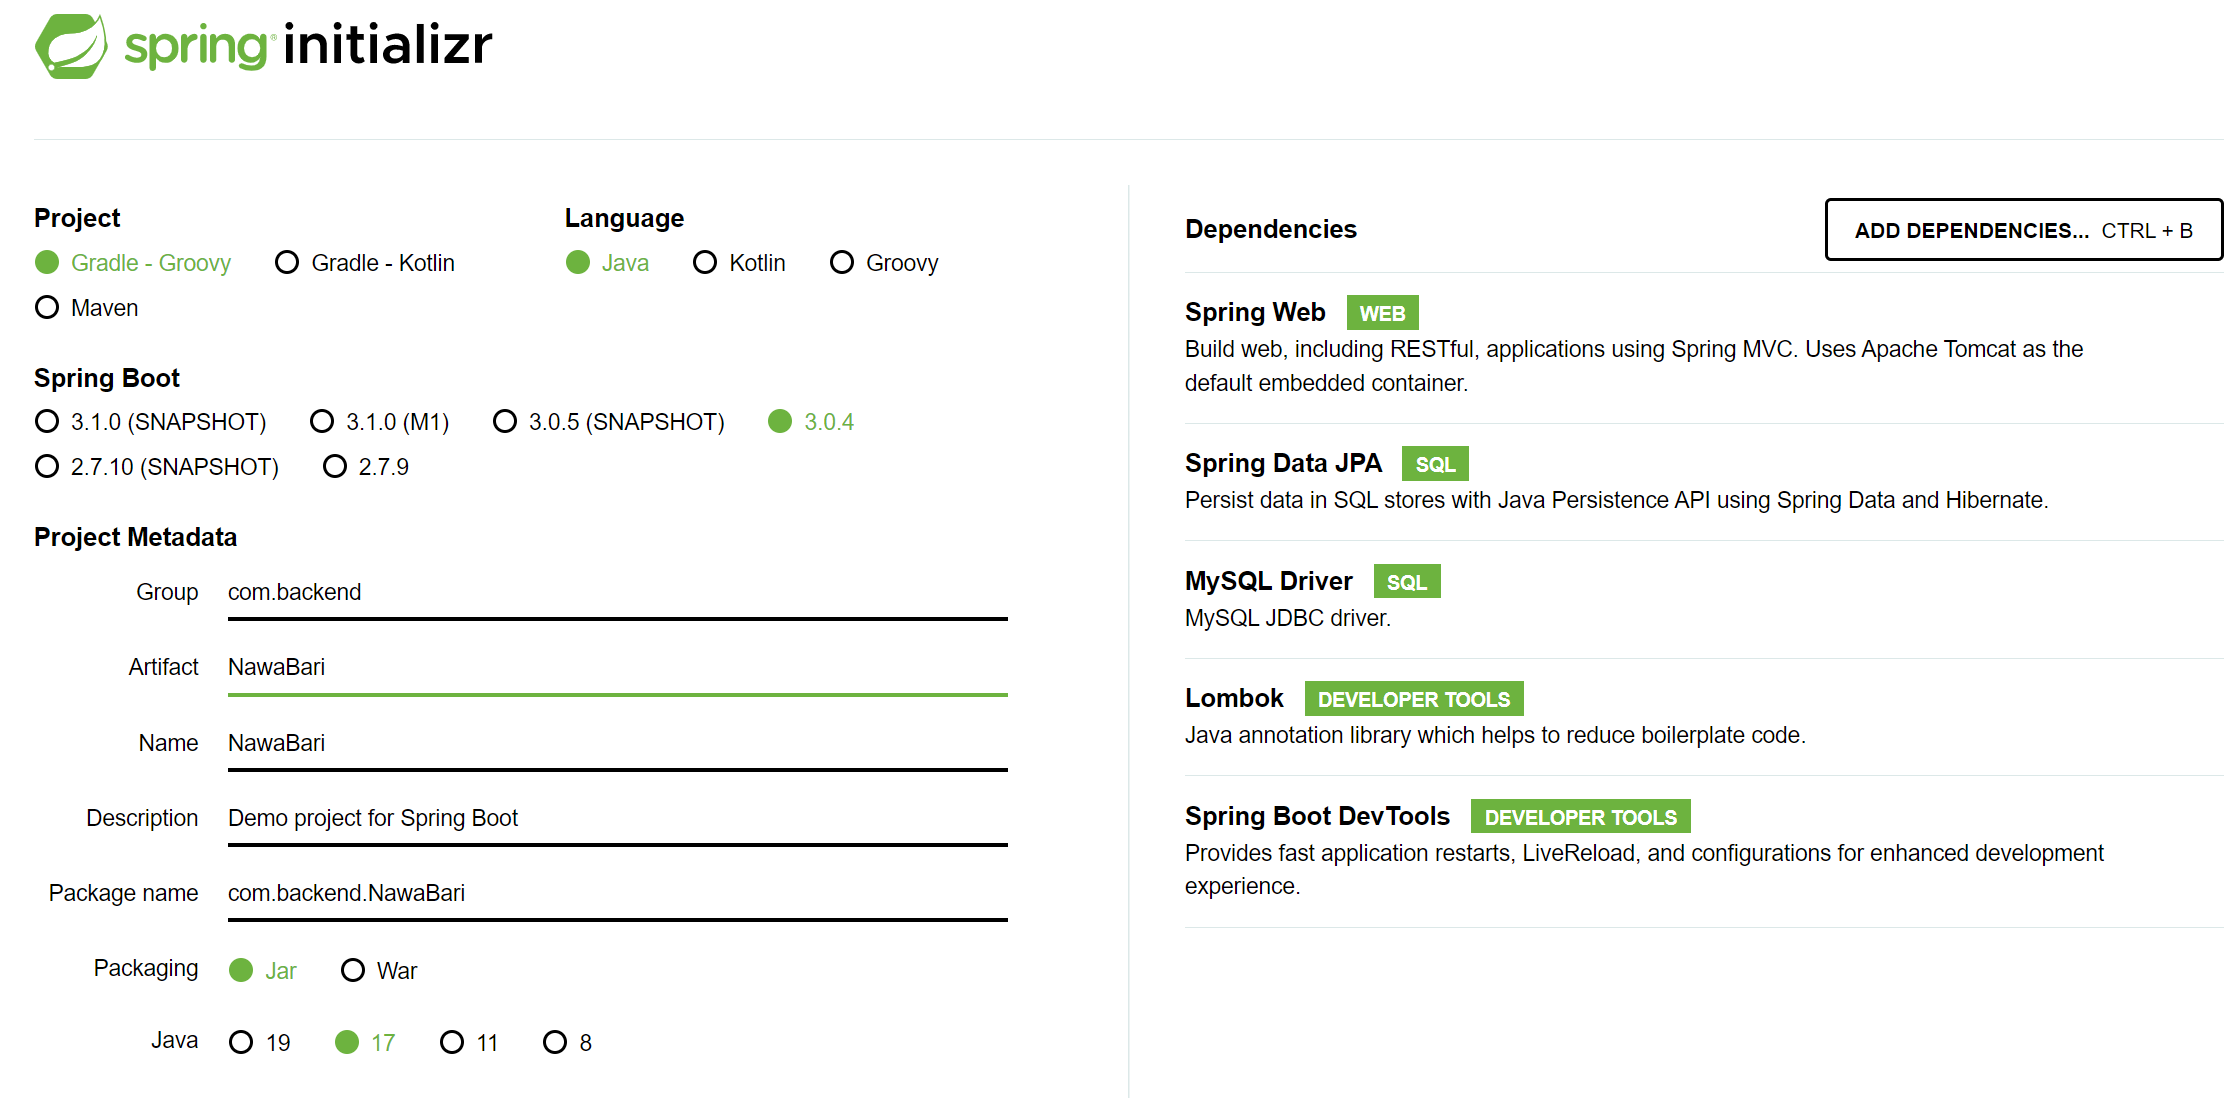Select the Gradle - Kotlin project option
Viewport: 2237px width, 1098px height.
pyautogui.click(x=365, y=263)
